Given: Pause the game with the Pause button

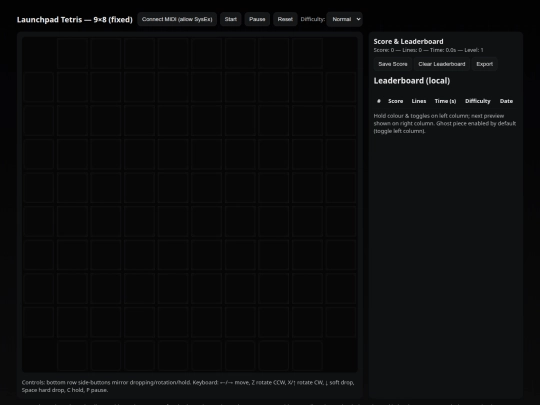Looking at the screenshot, I should (257, 19).
